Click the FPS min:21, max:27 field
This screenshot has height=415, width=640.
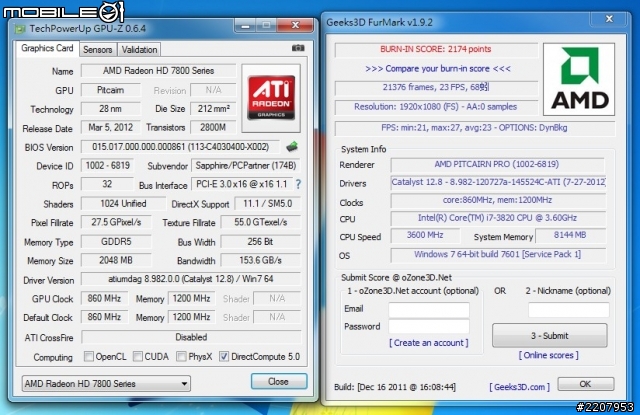click(475, 128)
